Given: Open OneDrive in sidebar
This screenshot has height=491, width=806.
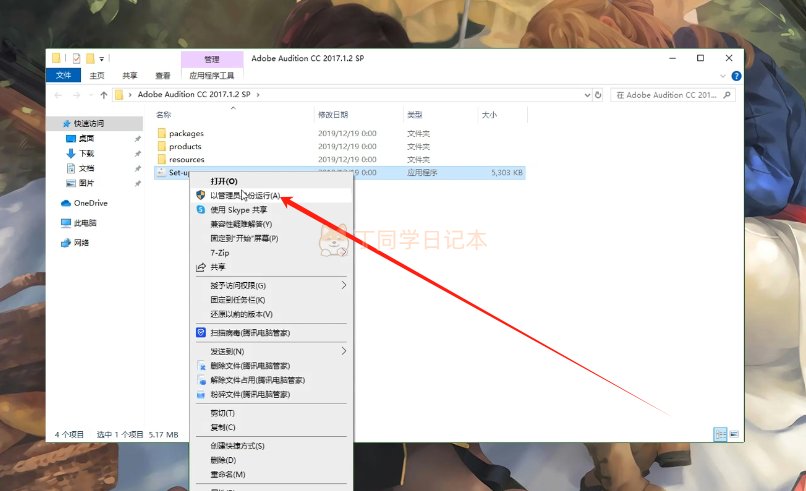Looking at the screenshot, I should [90, 203].
